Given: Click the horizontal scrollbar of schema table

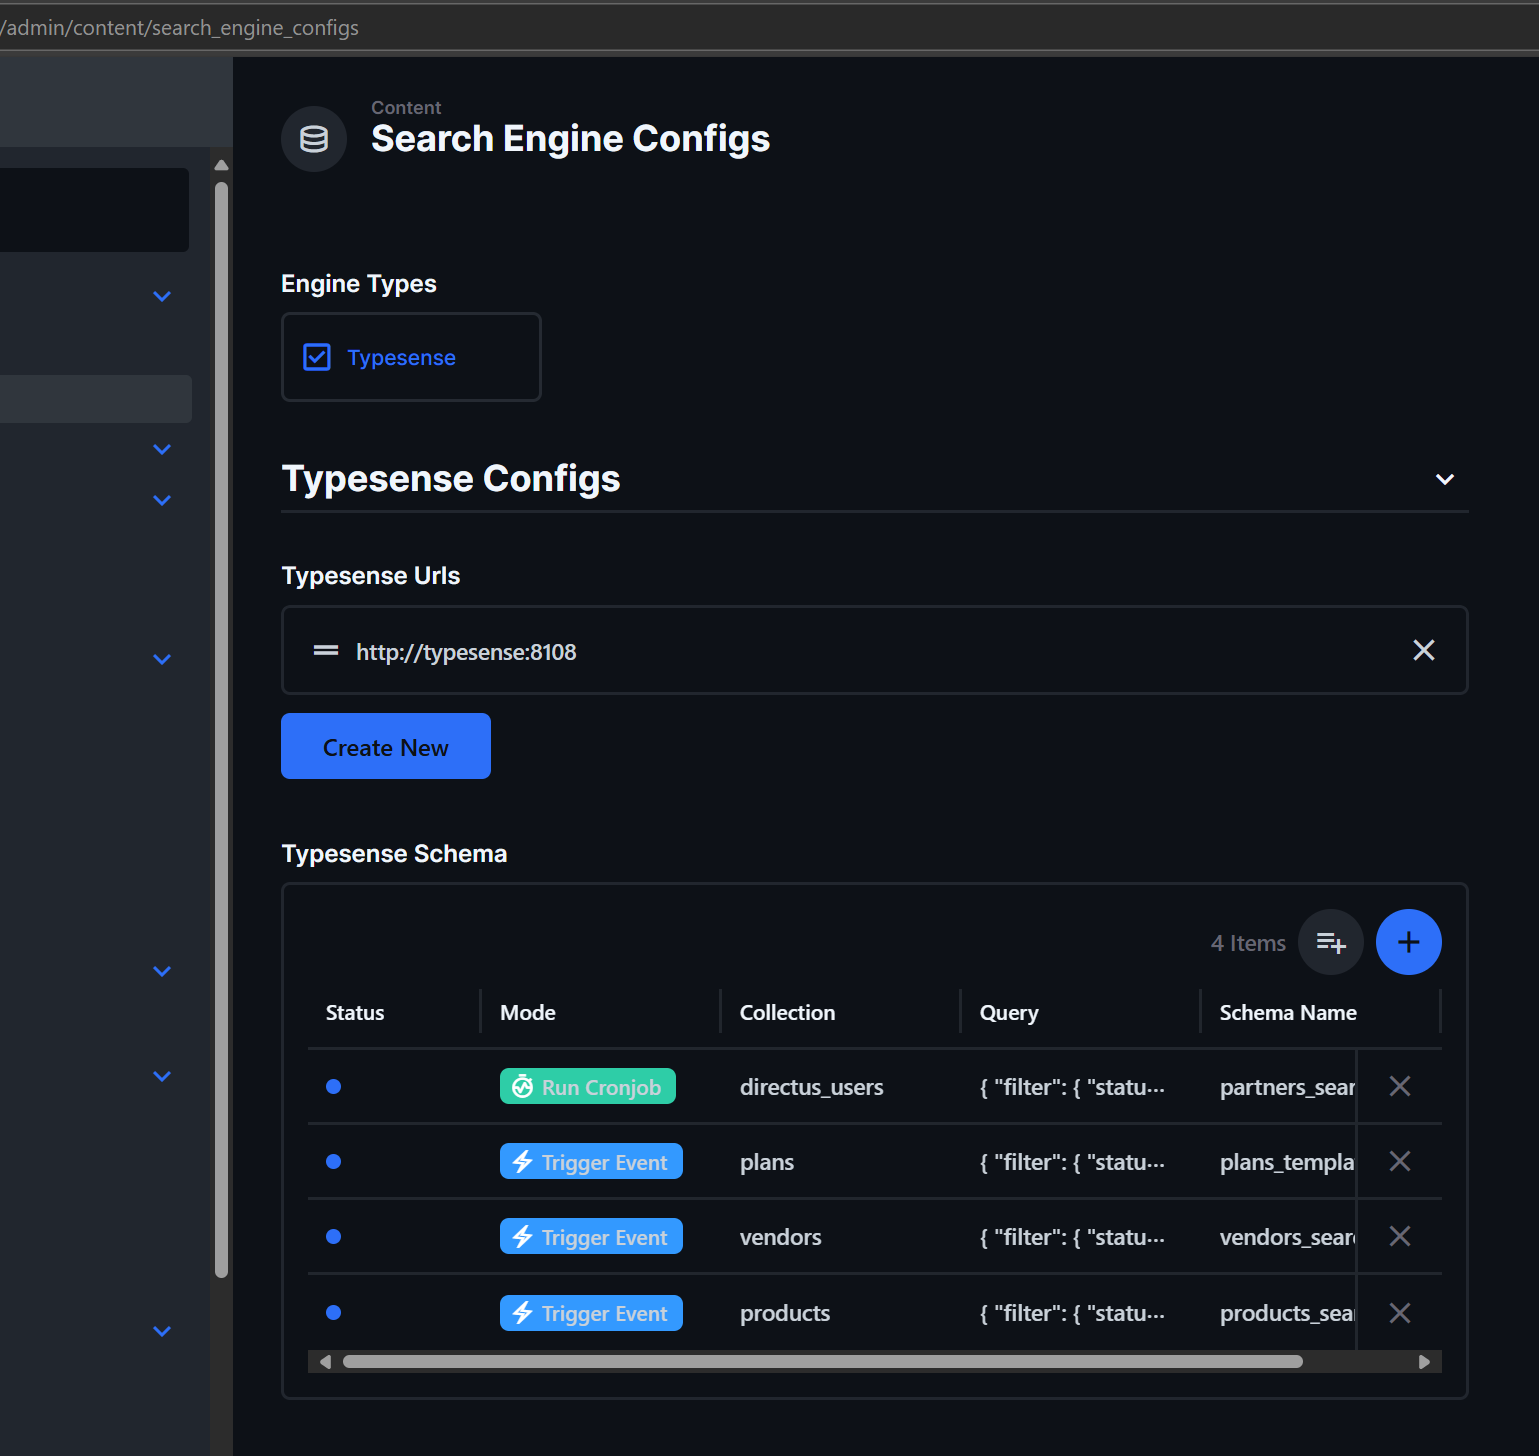Looking at the screenshot, I should pyautogui.click(x=822, y=1361).
